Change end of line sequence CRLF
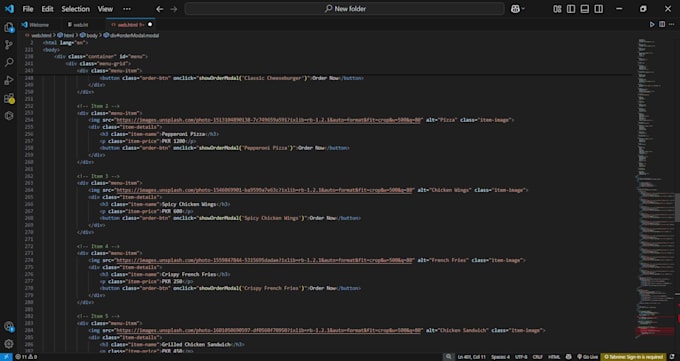The image size is (680, 361). (x=538, y=357)
